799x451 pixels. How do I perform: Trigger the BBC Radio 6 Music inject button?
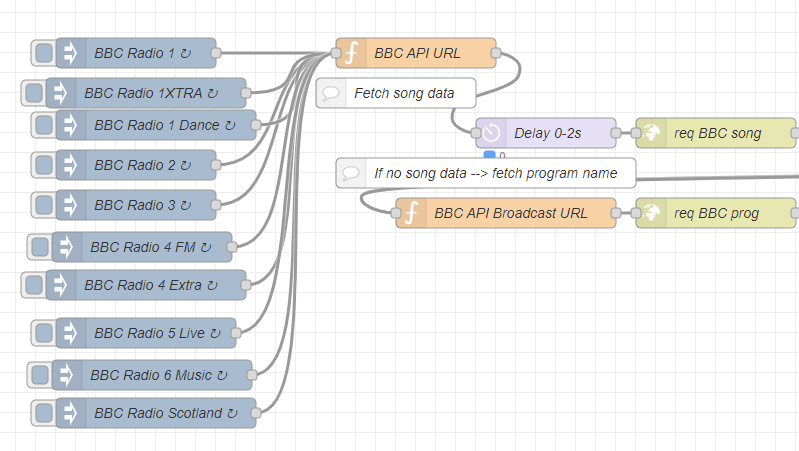tap(40, 375)
